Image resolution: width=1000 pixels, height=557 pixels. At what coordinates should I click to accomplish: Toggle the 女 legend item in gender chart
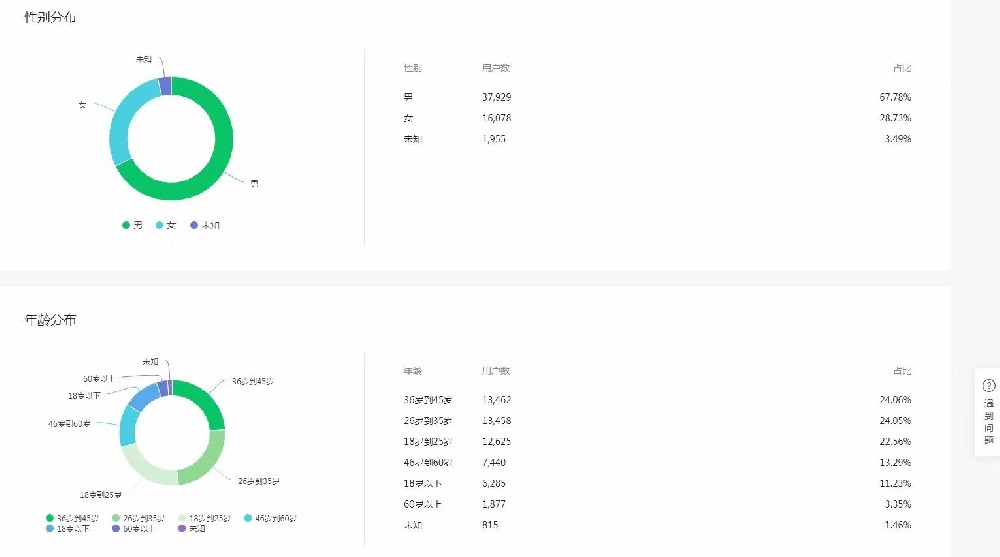[166, 225]
